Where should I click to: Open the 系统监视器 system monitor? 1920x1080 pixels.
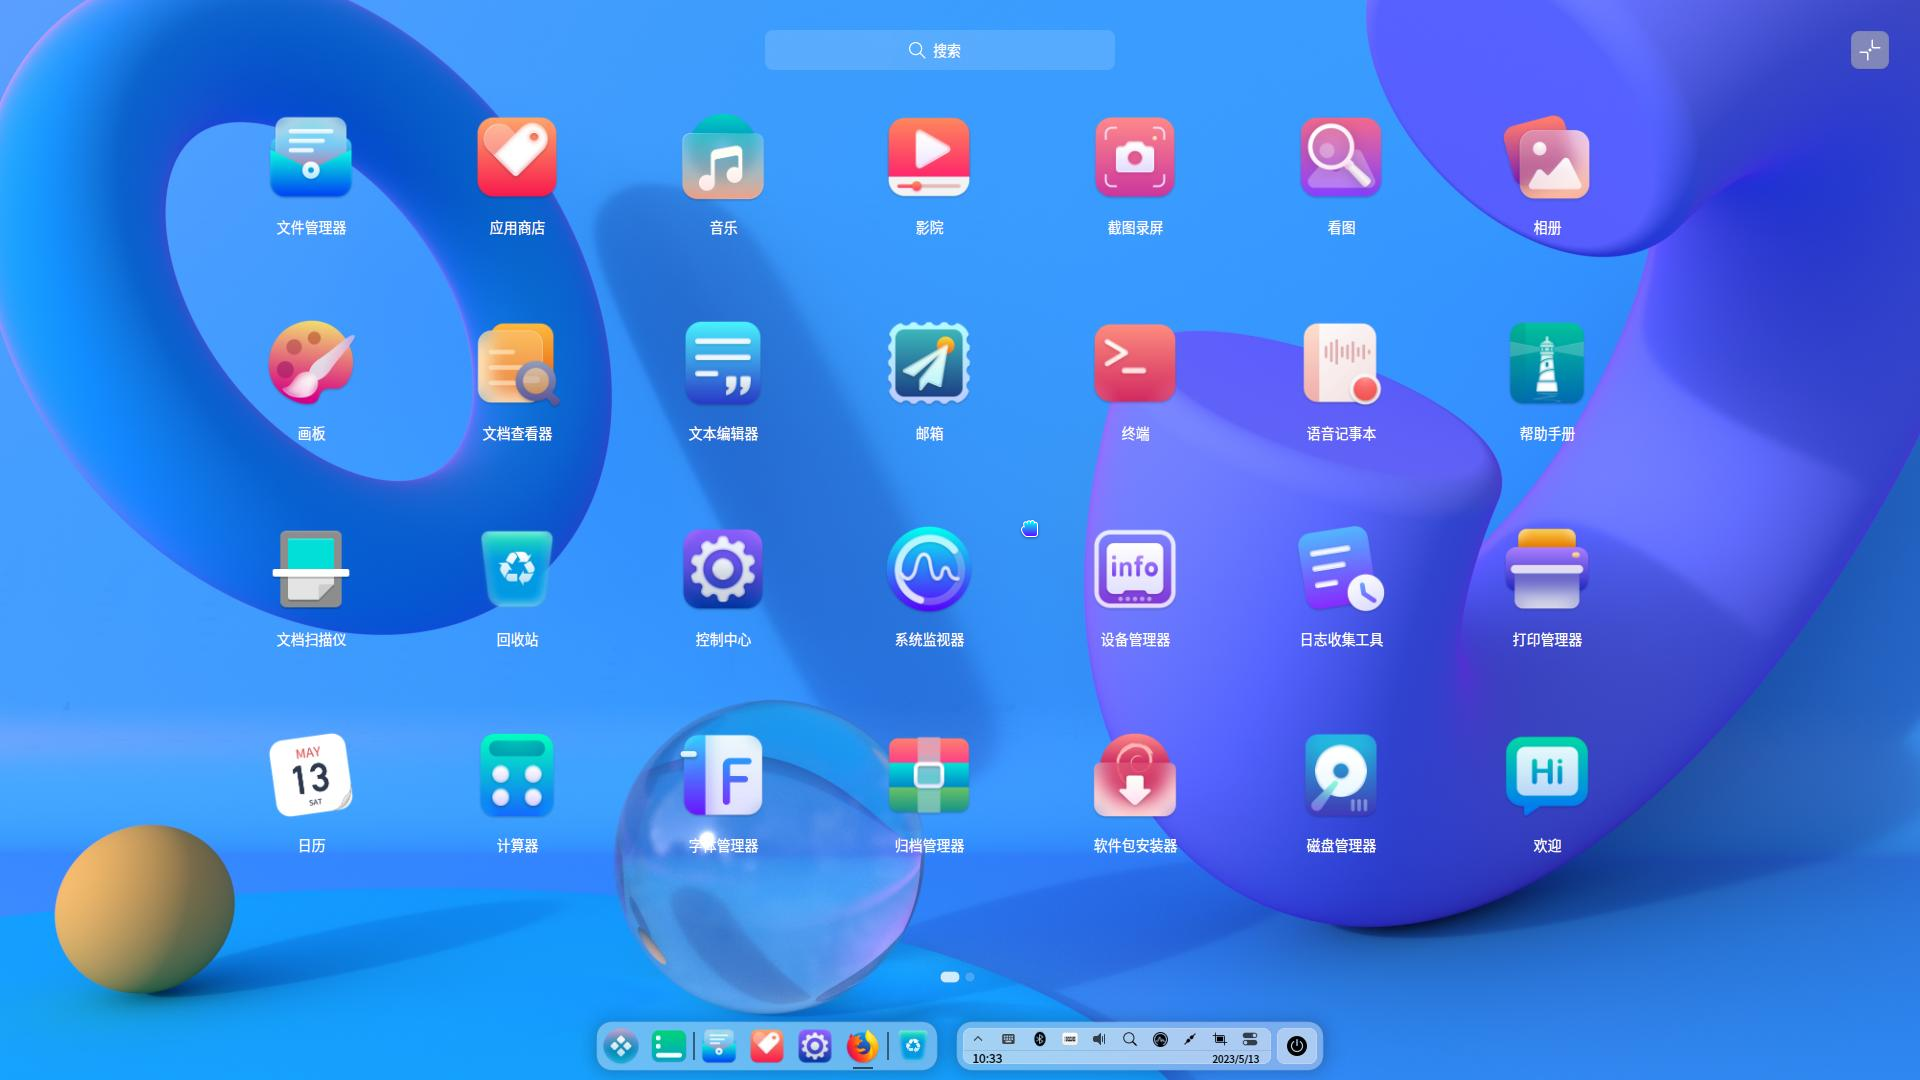point(928,569)
